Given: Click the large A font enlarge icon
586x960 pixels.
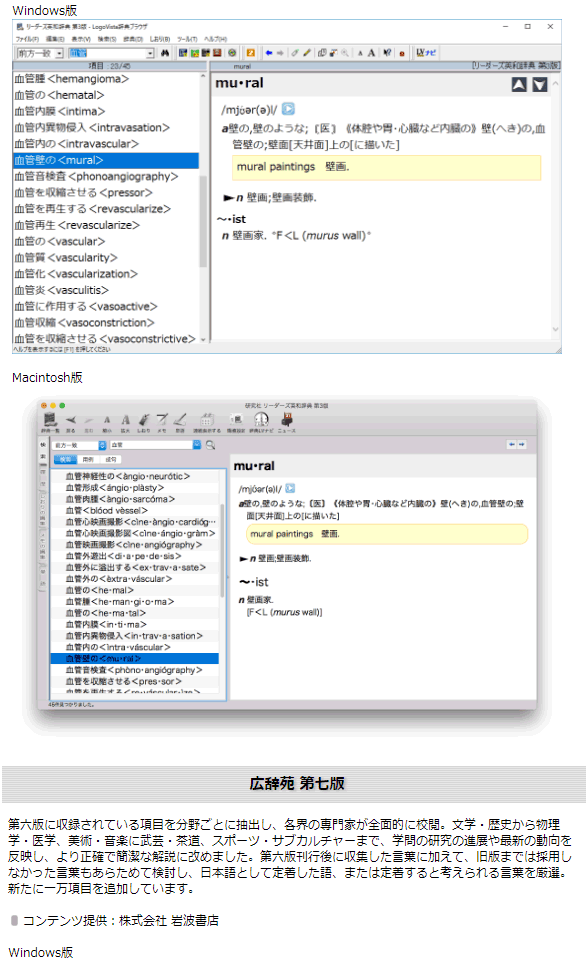Looking at the screenshot, I should (x=371, y=53).
